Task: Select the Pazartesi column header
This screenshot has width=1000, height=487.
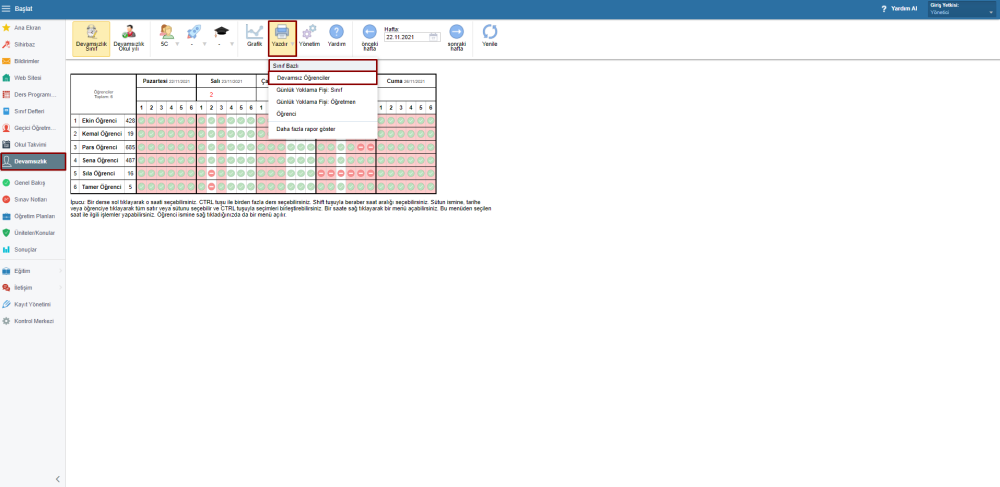Action: (x=166, y=82)
